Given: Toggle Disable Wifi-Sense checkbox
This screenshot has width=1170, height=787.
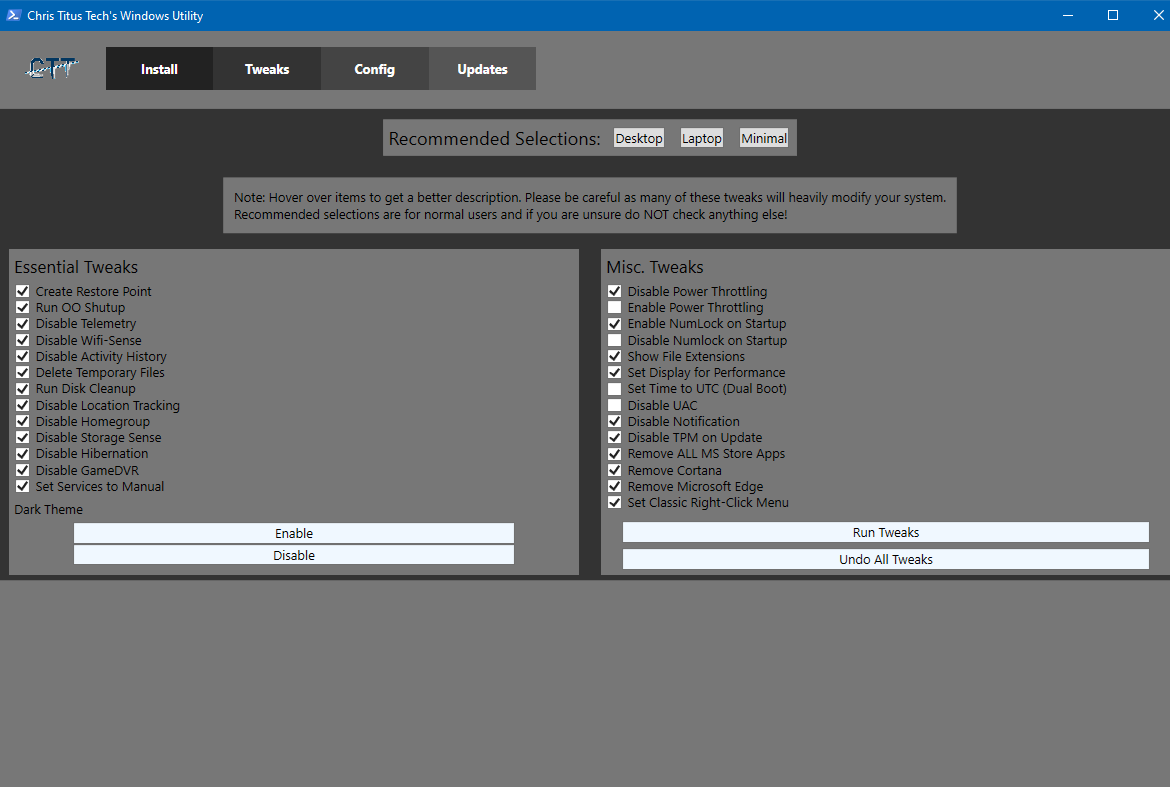Looking at the screenshot, I should pyautogui.click(x=22, y=340).
